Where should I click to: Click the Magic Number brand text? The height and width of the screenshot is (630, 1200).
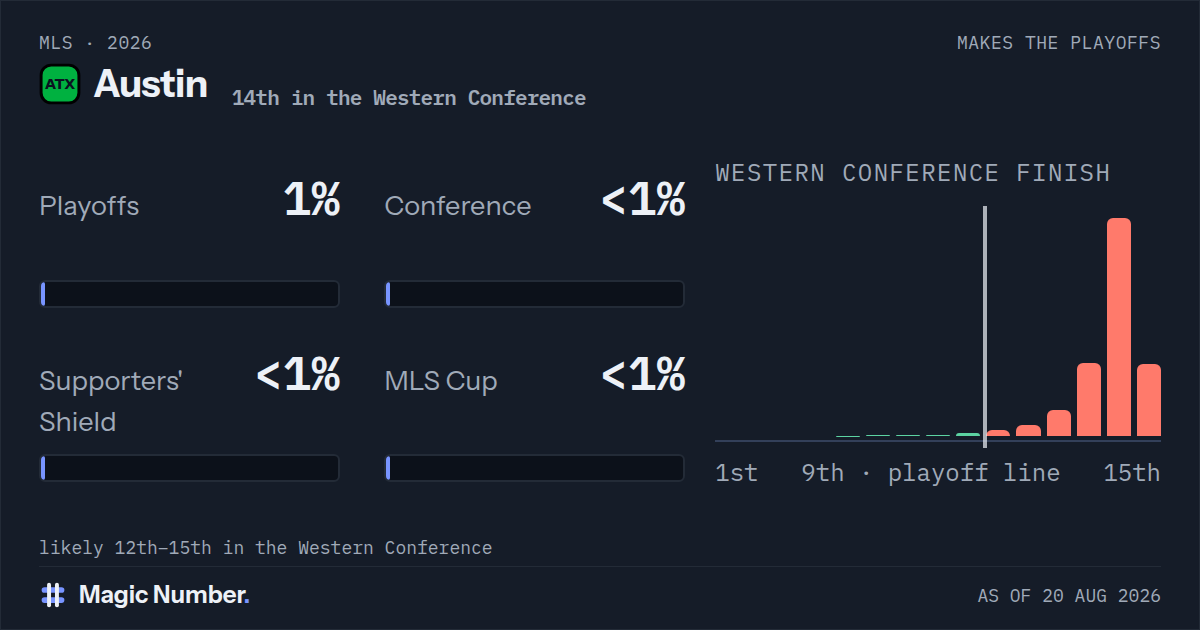(x=164, y=595)
